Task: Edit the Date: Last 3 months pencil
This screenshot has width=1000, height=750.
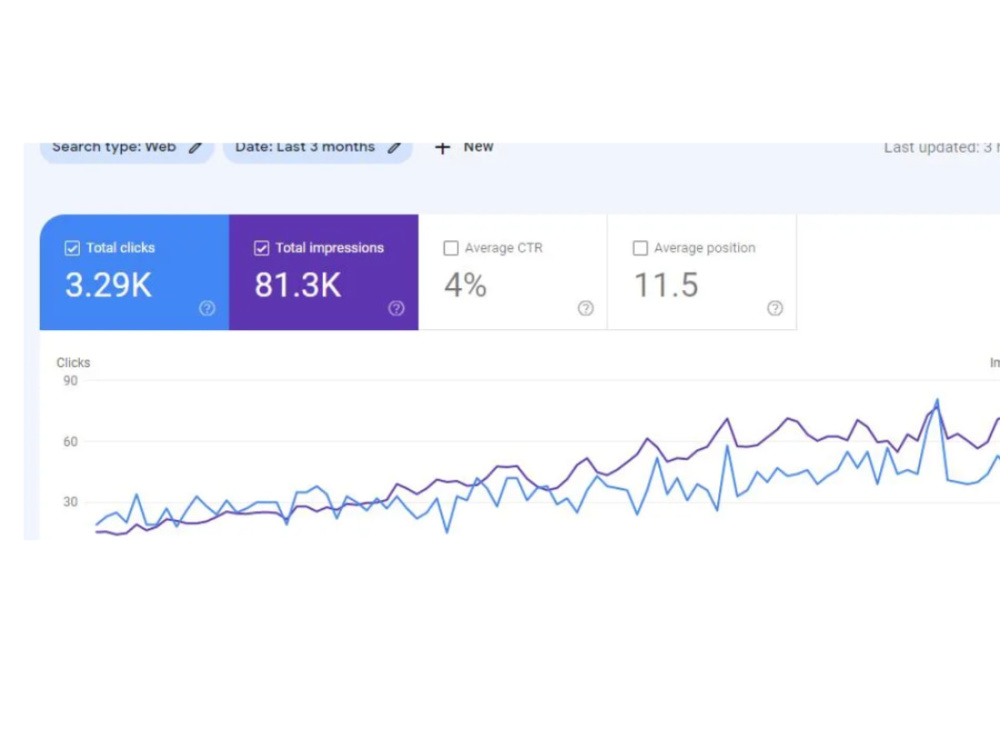Action: pos(395,148)
